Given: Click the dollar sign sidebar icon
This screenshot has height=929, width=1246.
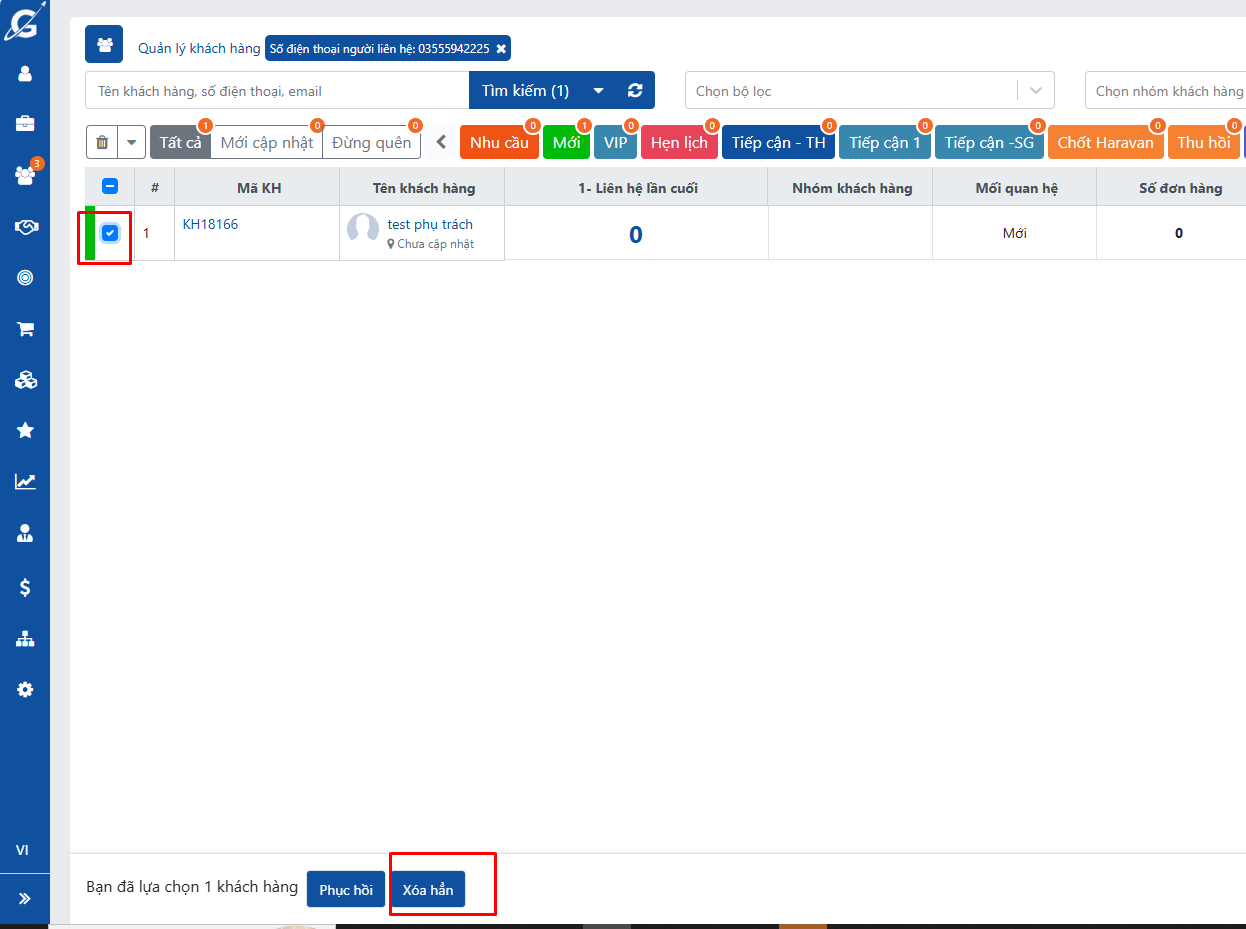Looking at the screenshot, I should pos(25,587).
